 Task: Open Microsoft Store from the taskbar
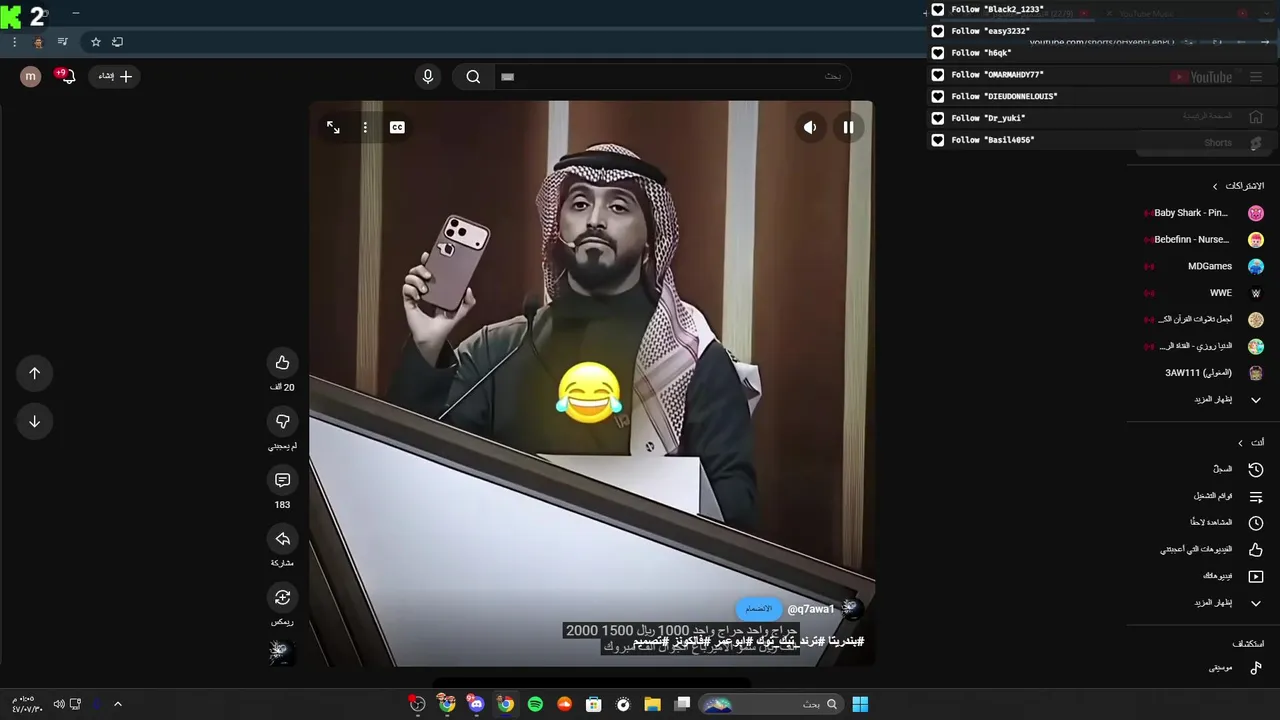pyautogui.click(x=594, y=704)
